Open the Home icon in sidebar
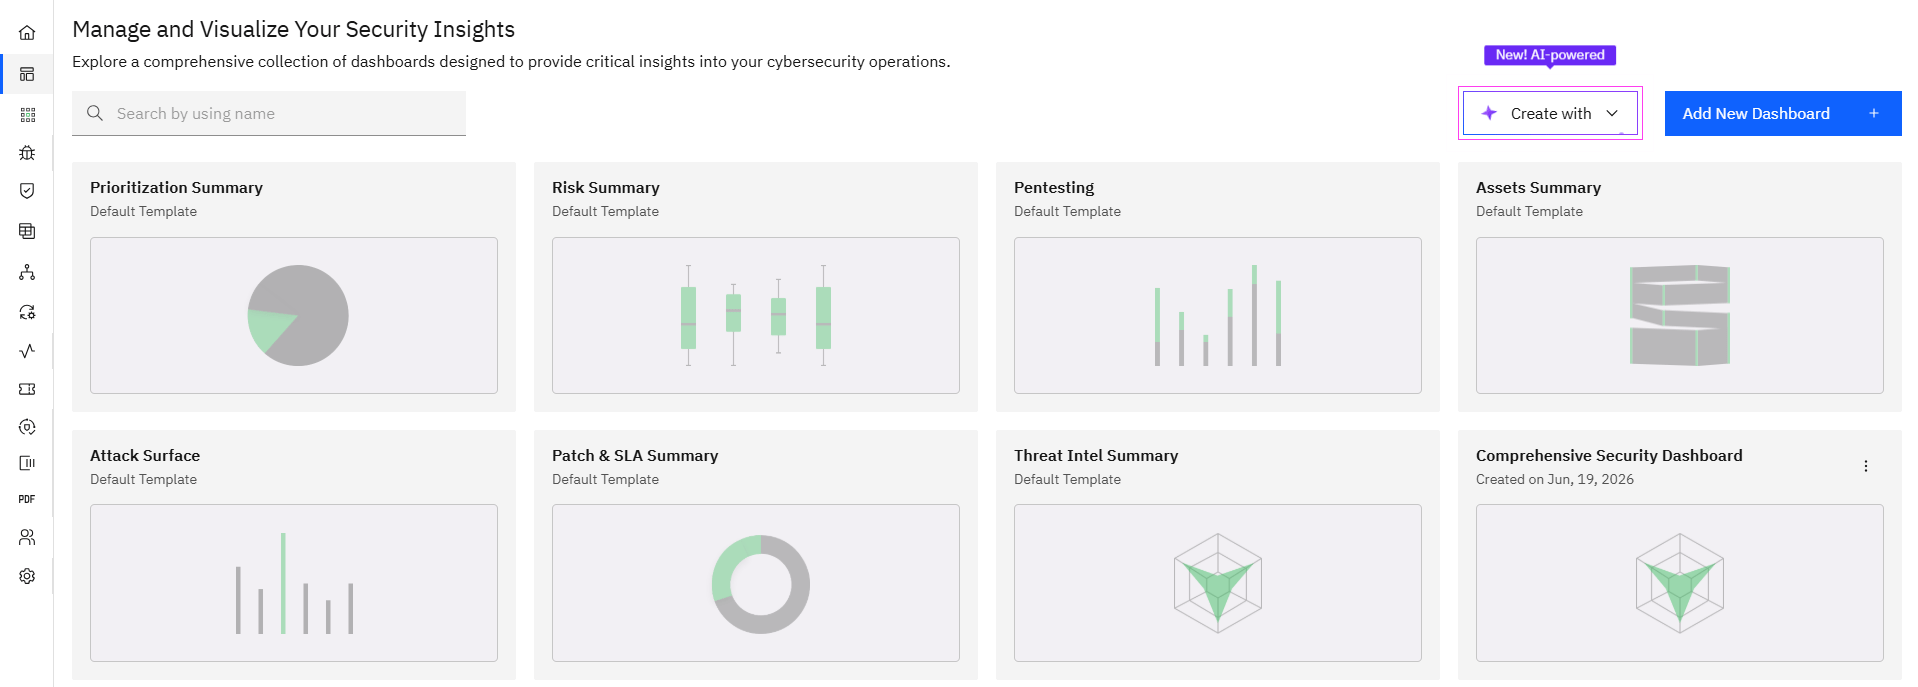Image resolution: width=1918 pixels, height=687 pixels. (x=27, y=33)
